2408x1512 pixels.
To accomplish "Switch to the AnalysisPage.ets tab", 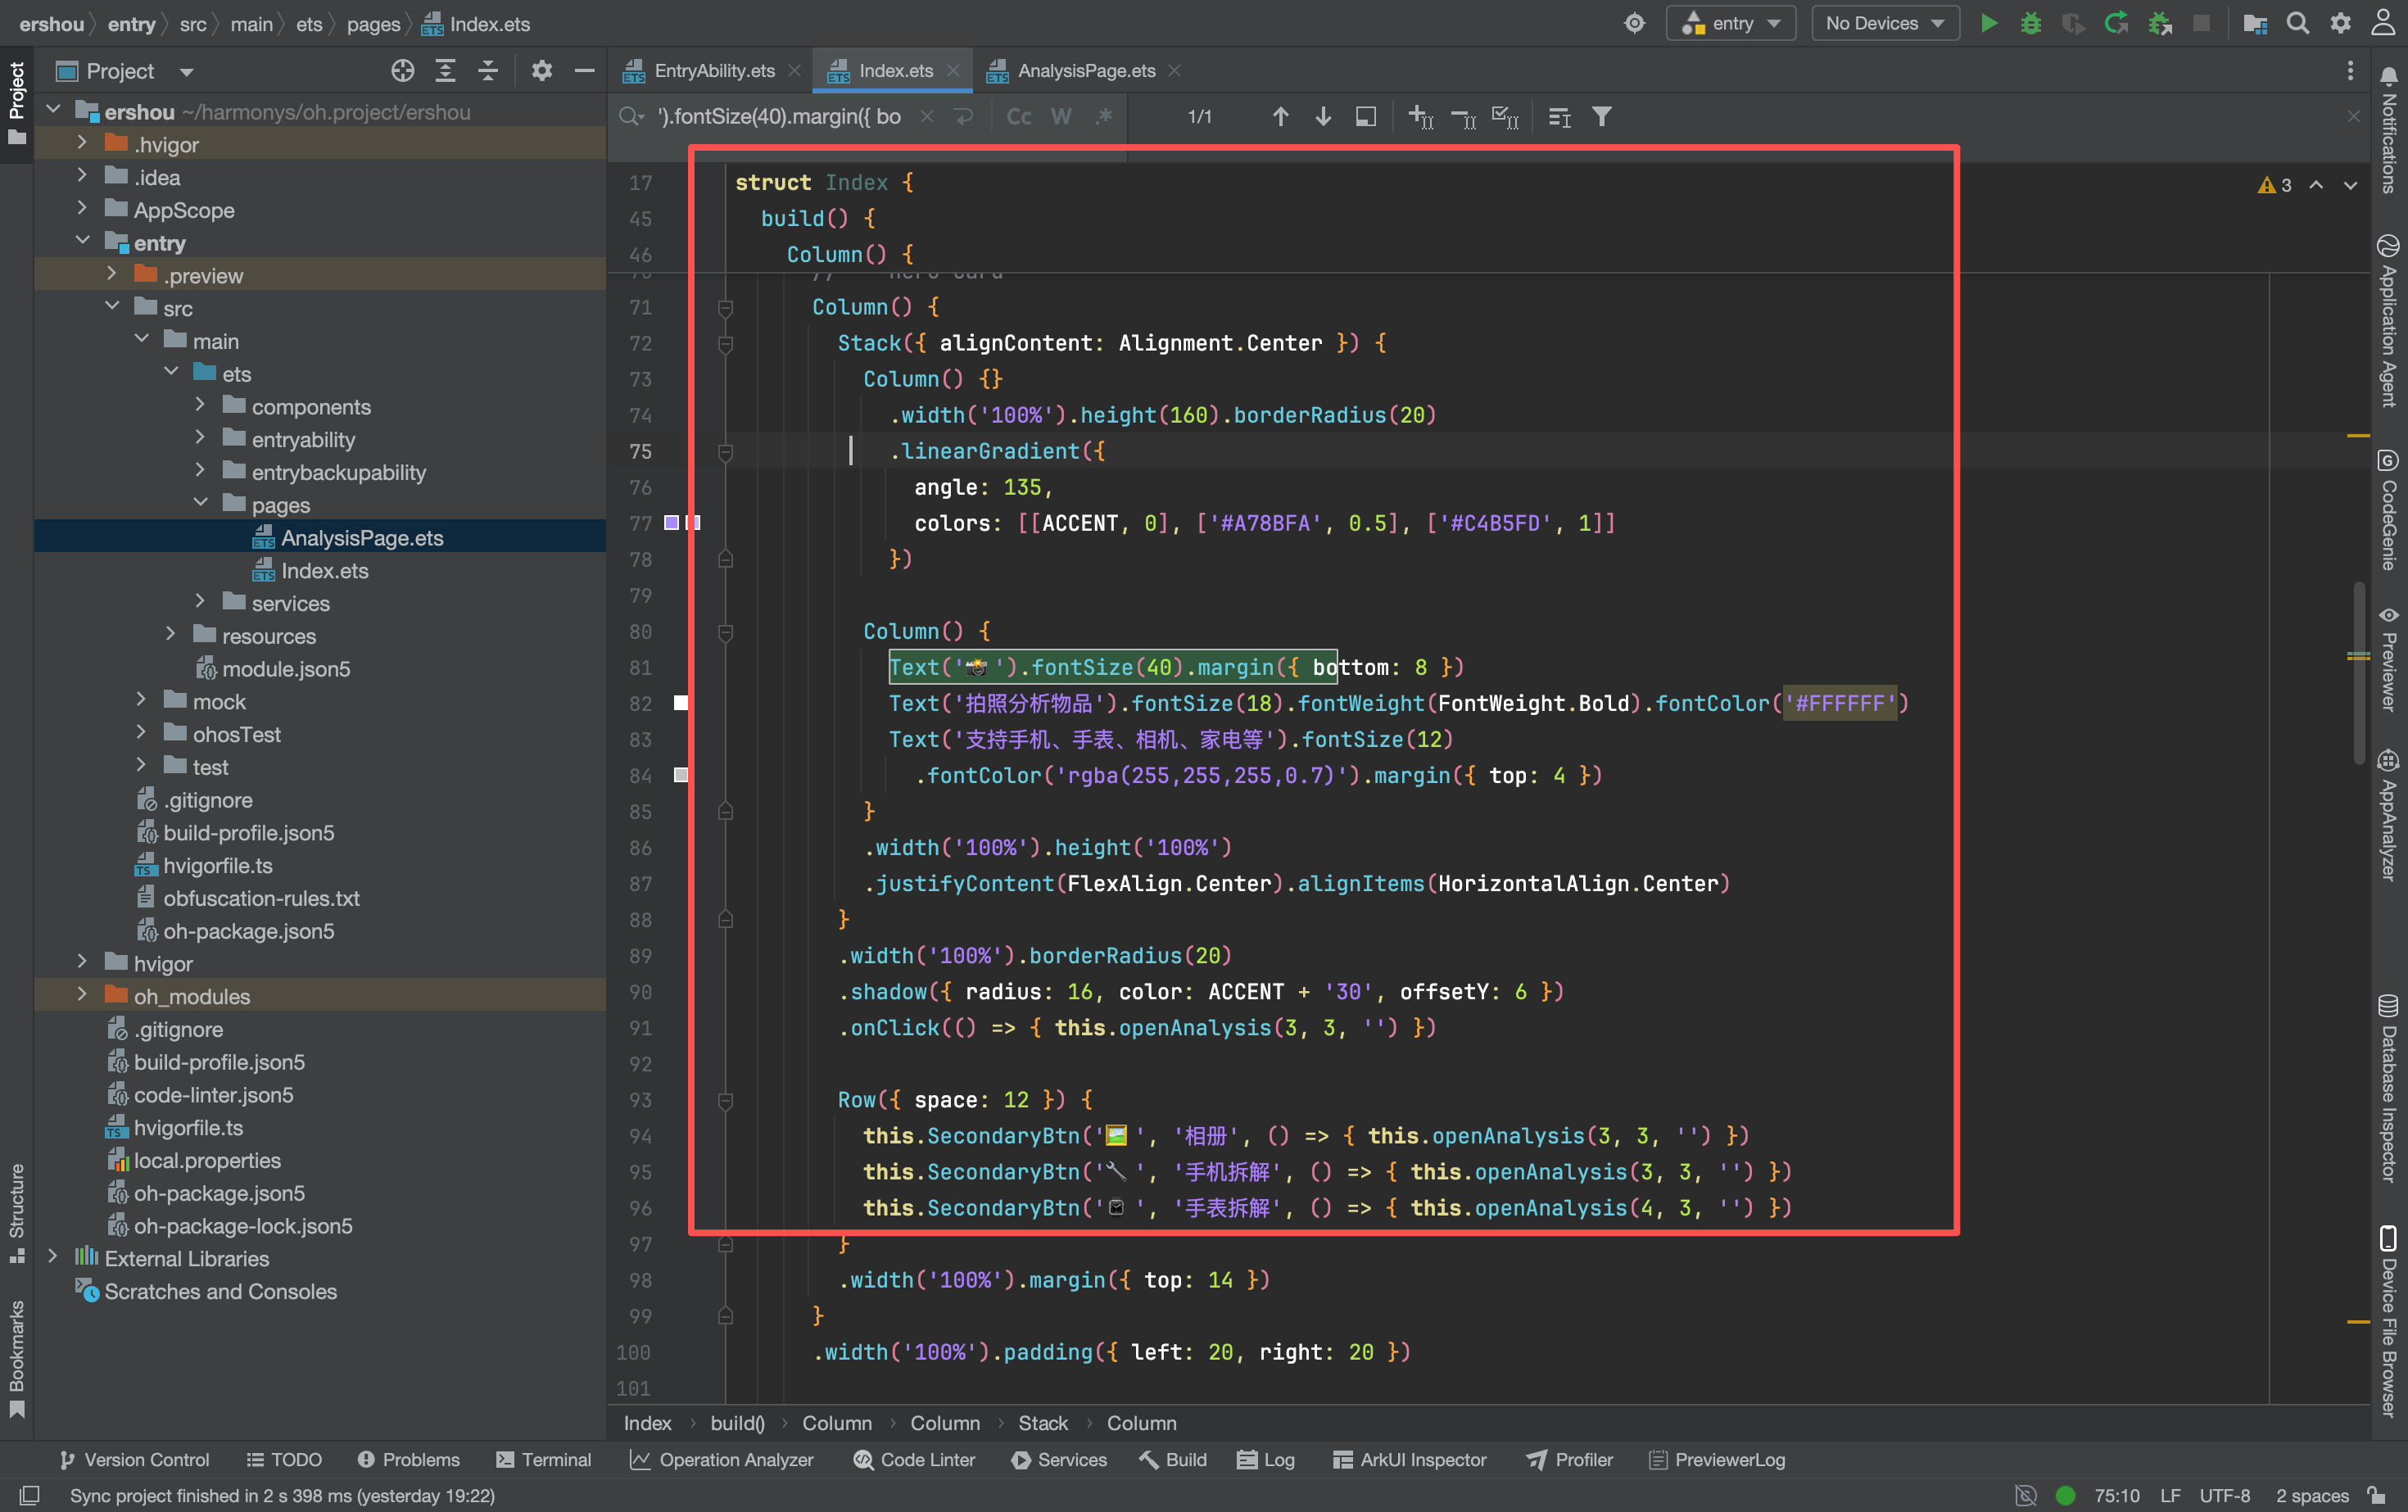I will [x=1085, y=71].
